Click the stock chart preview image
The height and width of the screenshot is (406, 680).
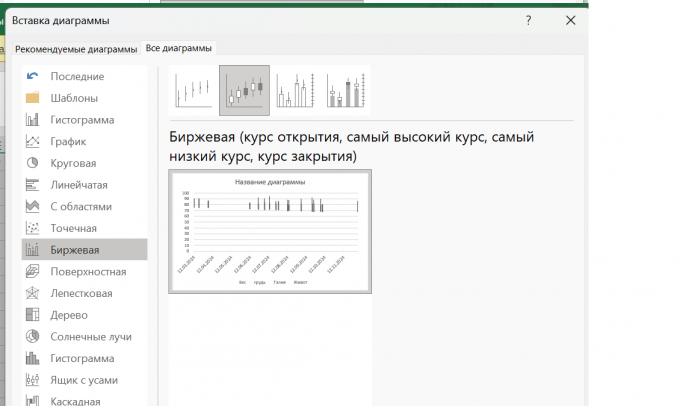270,231
